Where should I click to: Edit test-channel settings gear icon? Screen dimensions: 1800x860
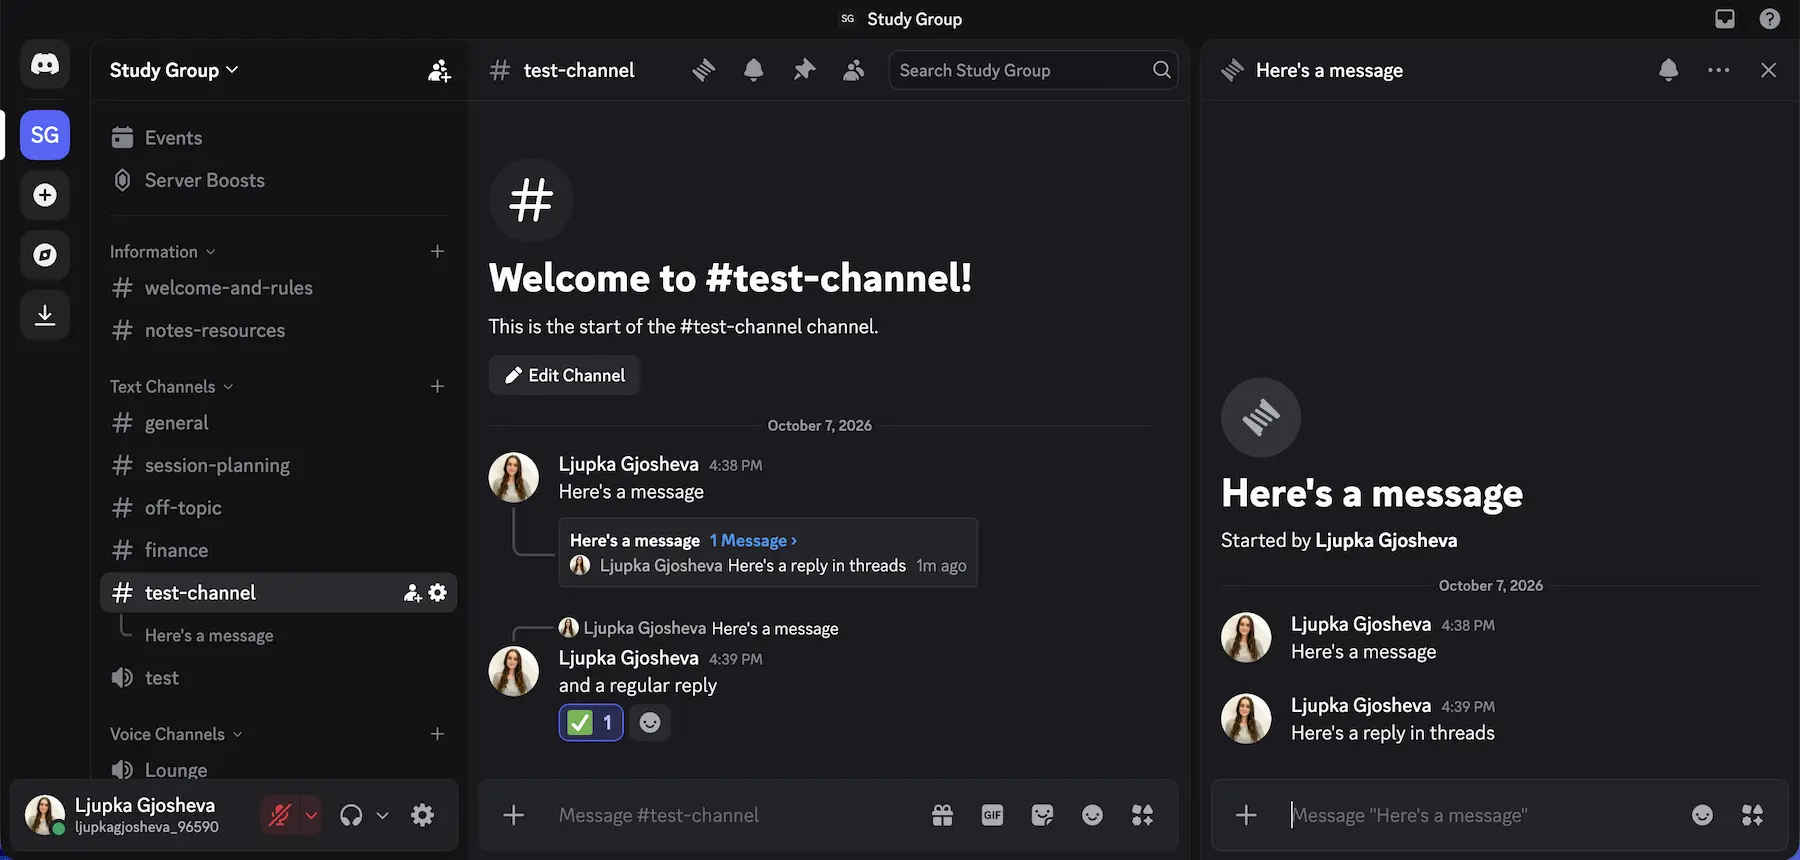pos(437,593)
